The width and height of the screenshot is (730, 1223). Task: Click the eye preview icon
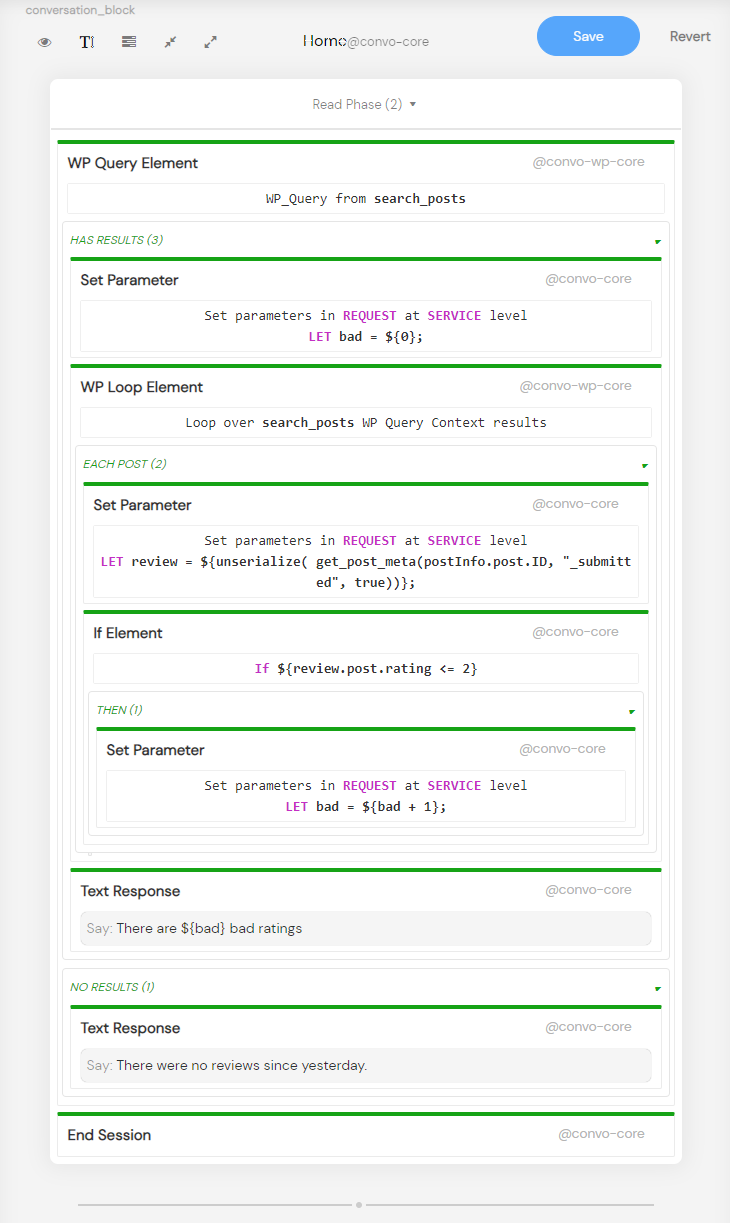point(44,42)
